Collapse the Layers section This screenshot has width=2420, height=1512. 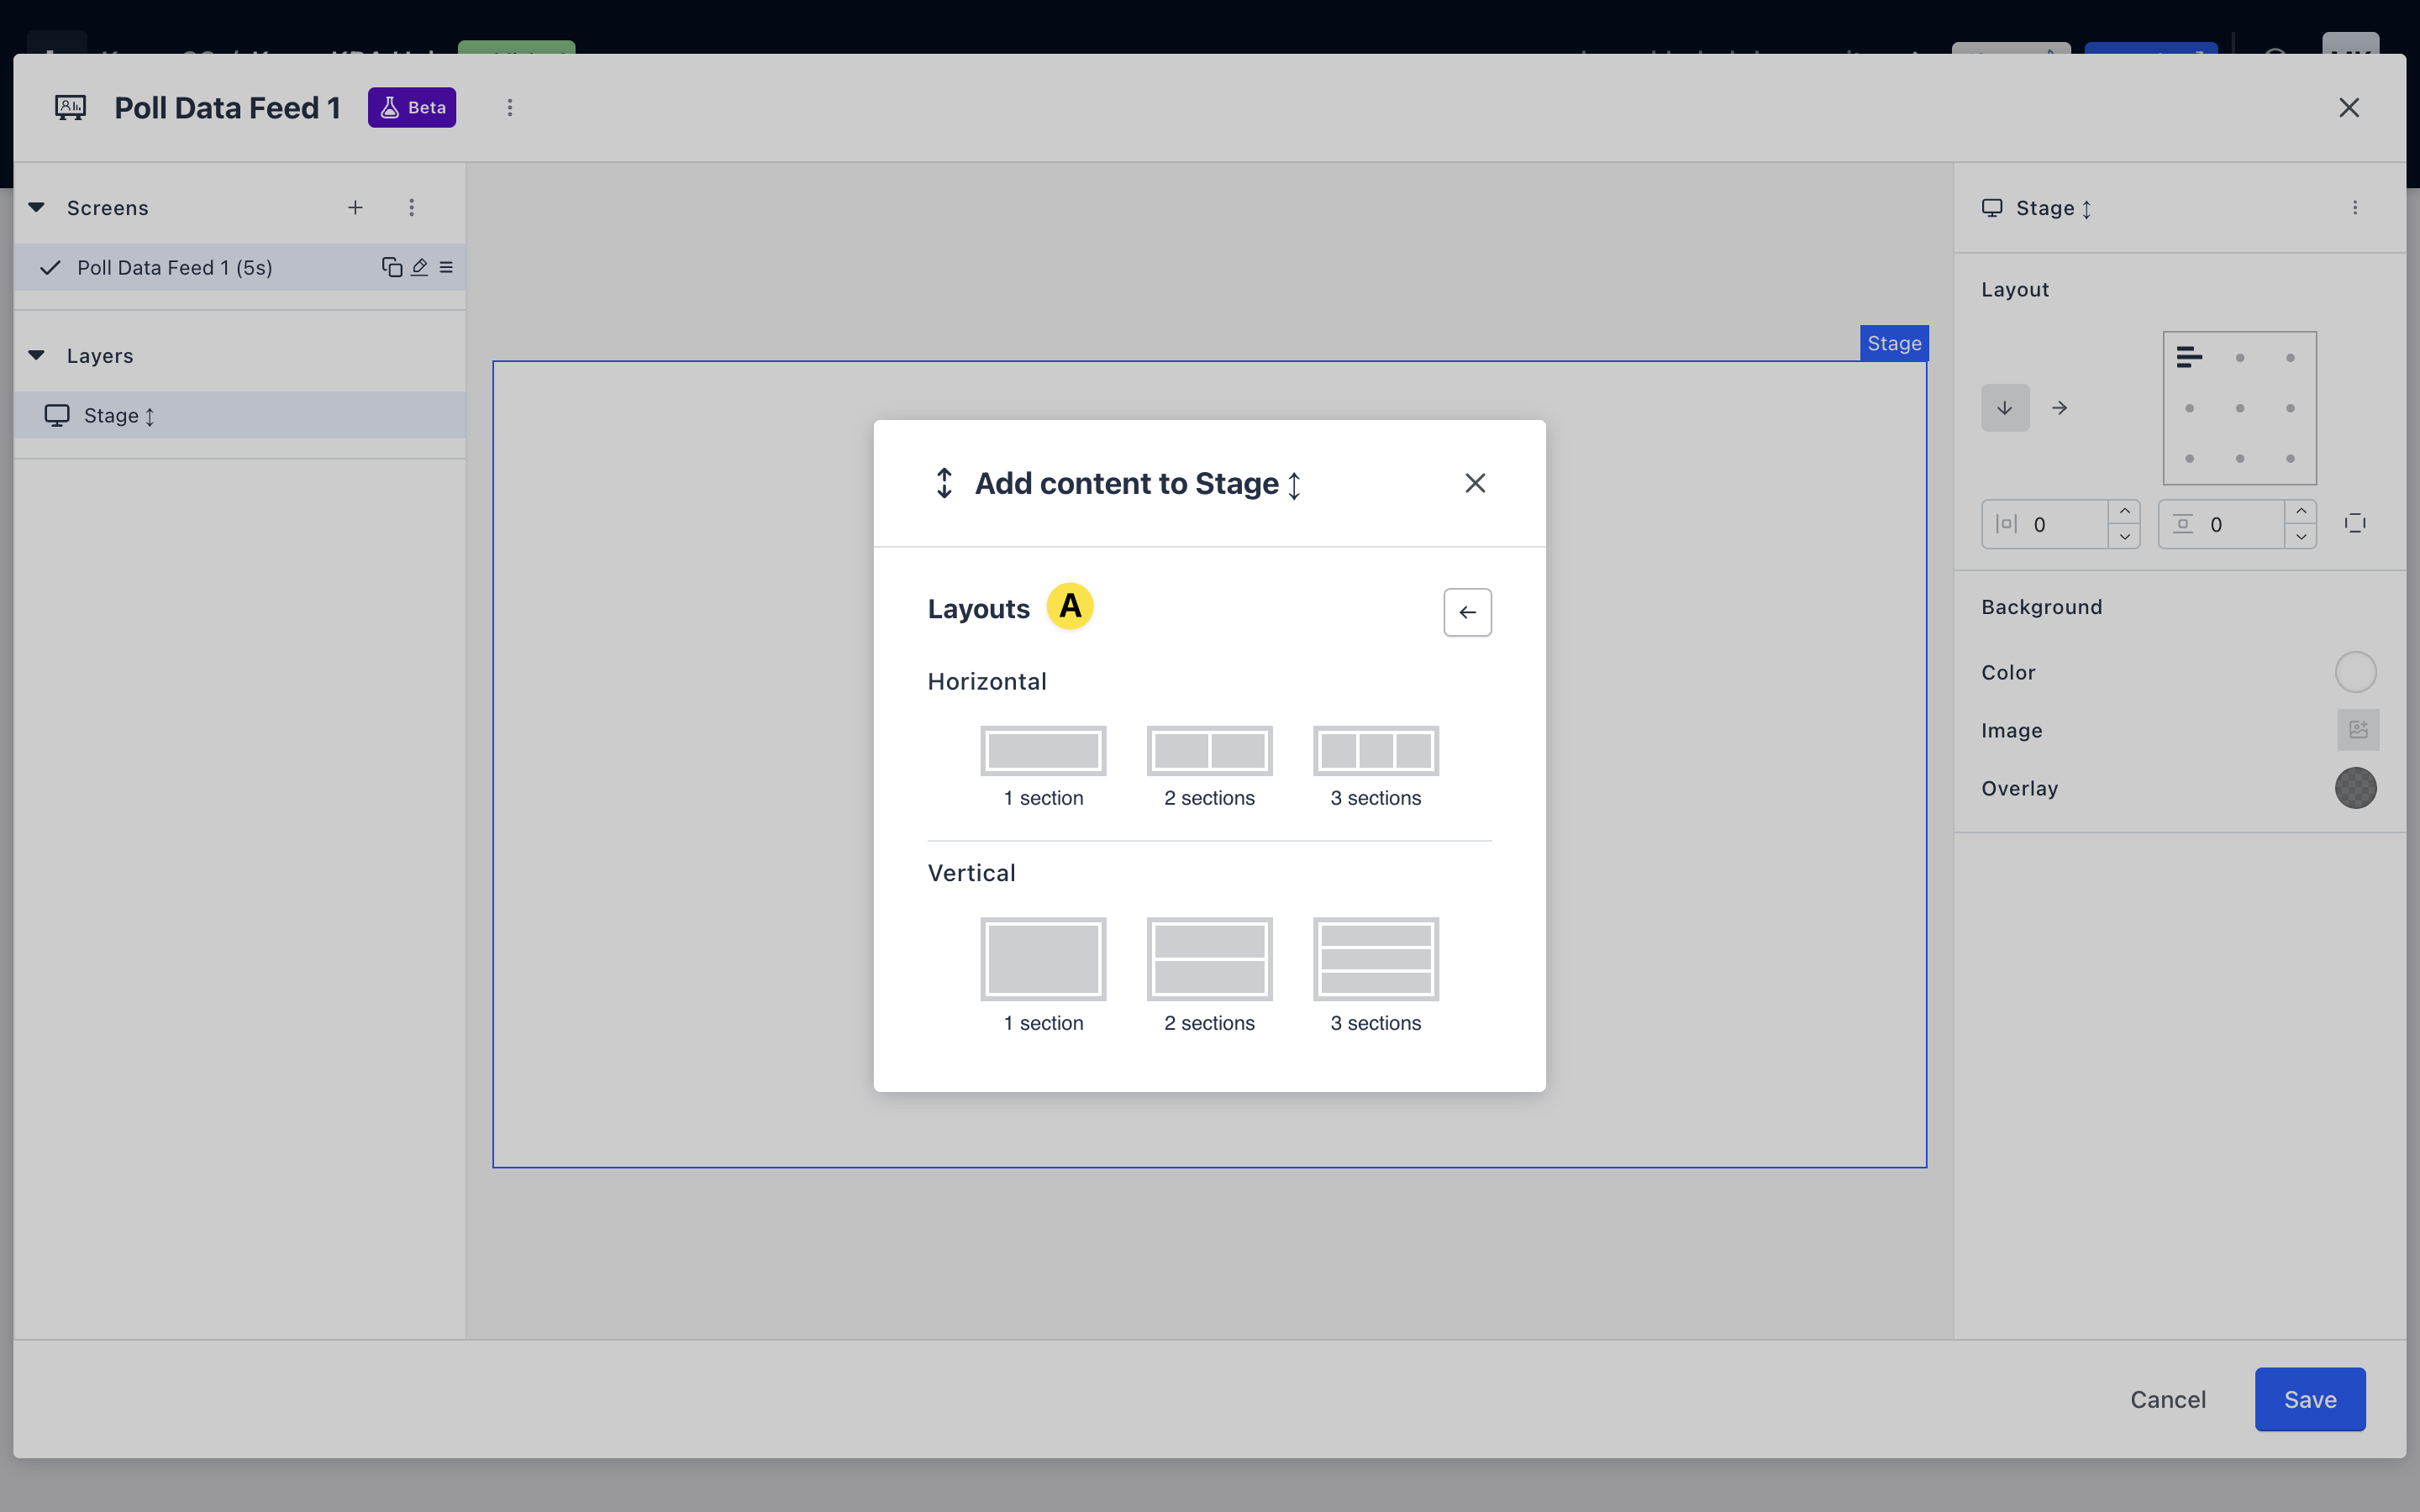click(37, 355)
